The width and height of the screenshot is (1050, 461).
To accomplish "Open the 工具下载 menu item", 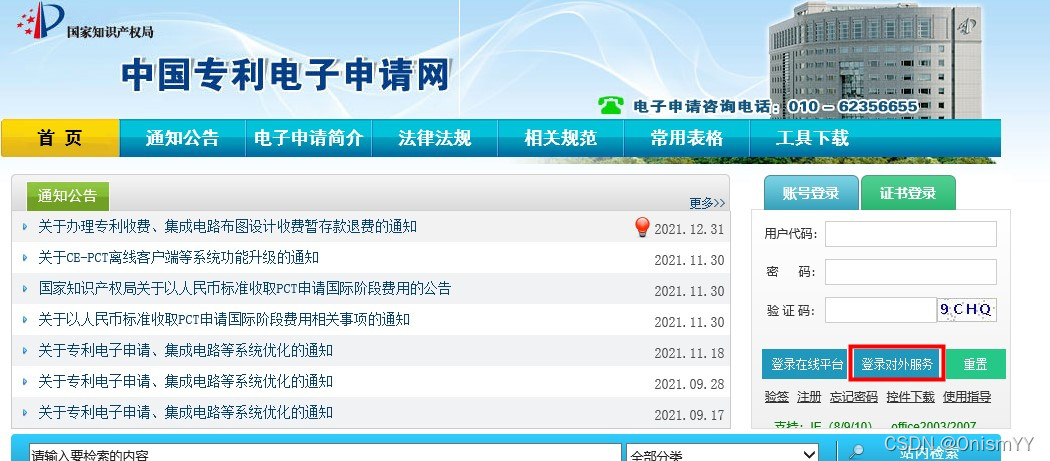I will coord(812,138).
